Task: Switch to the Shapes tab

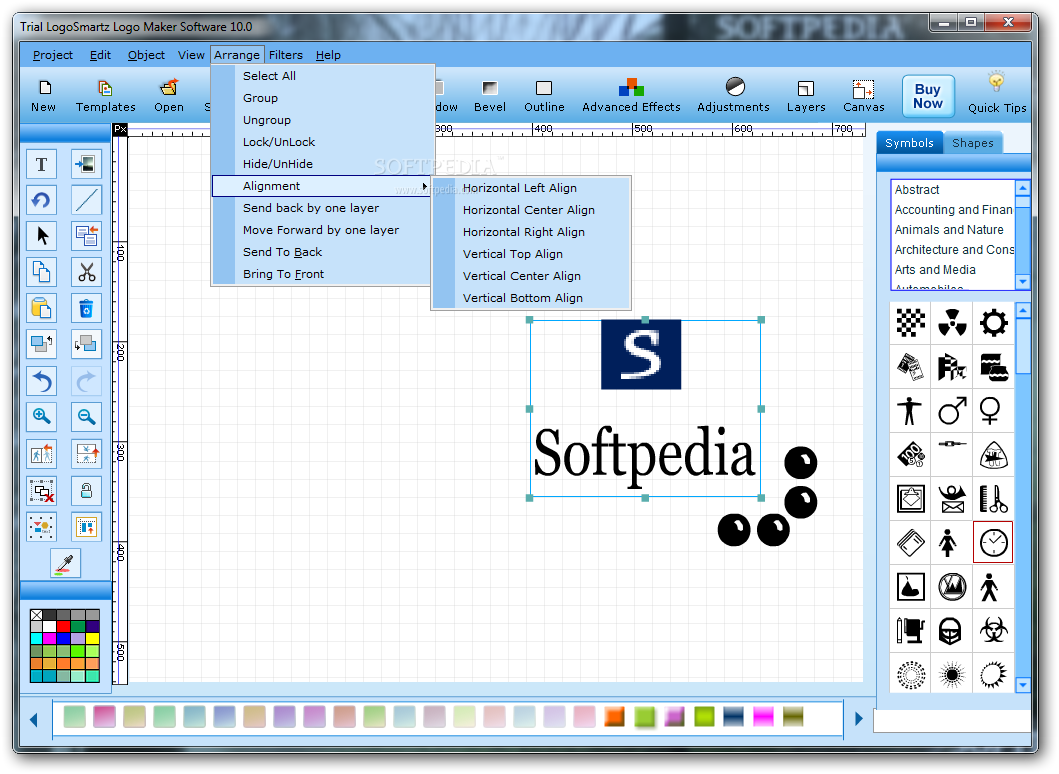Action: tap(973, 143)
